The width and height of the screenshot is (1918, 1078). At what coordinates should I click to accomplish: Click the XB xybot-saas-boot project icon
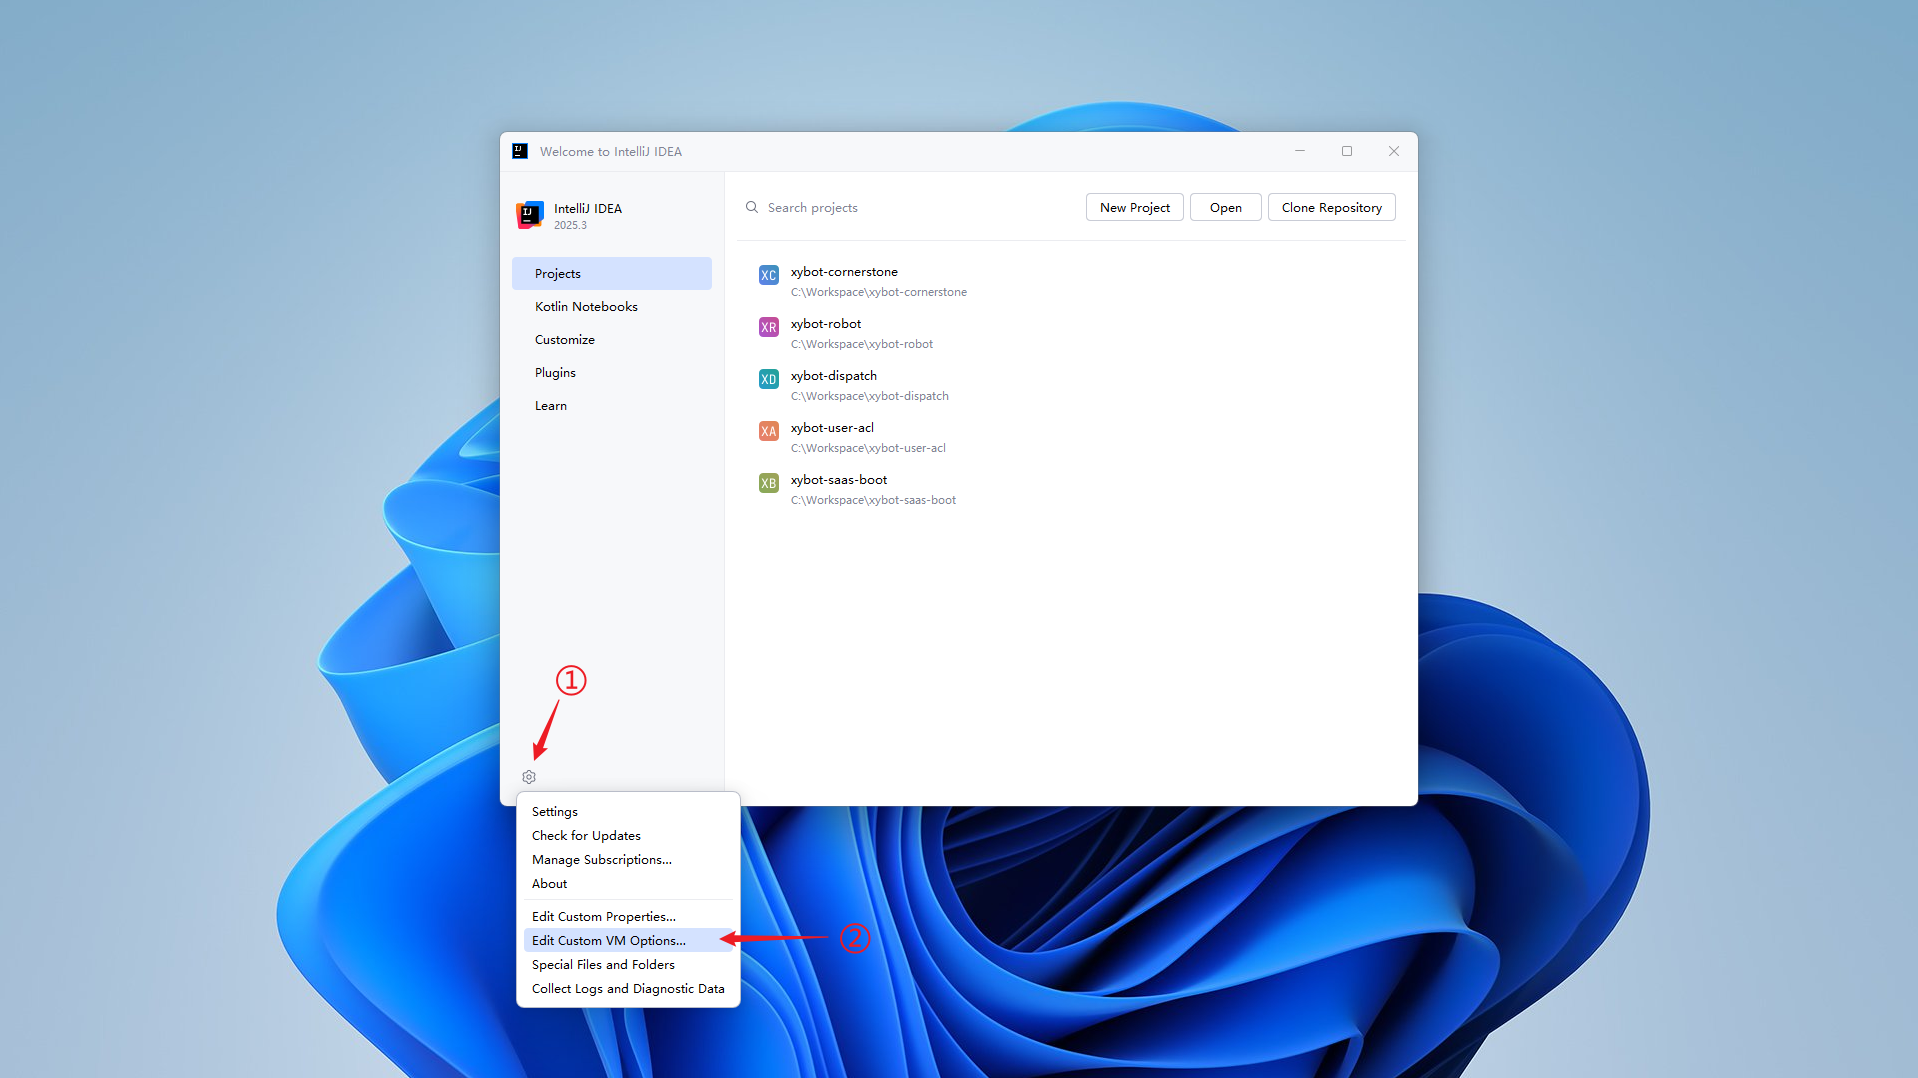tap(768, 483)
